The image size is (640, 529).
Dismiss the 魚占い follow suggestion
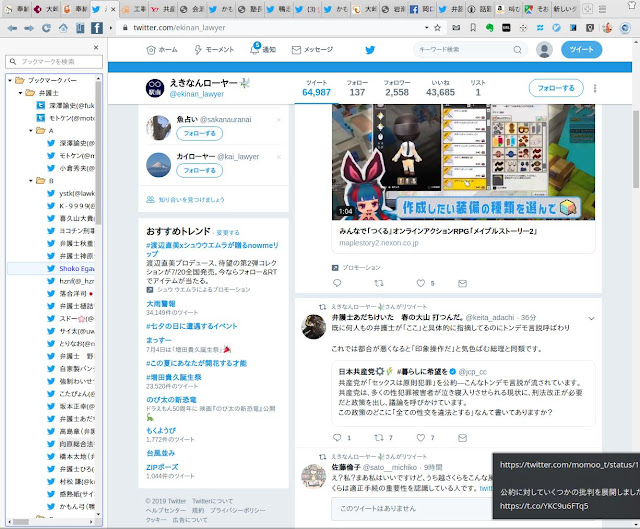click(279, 120)
